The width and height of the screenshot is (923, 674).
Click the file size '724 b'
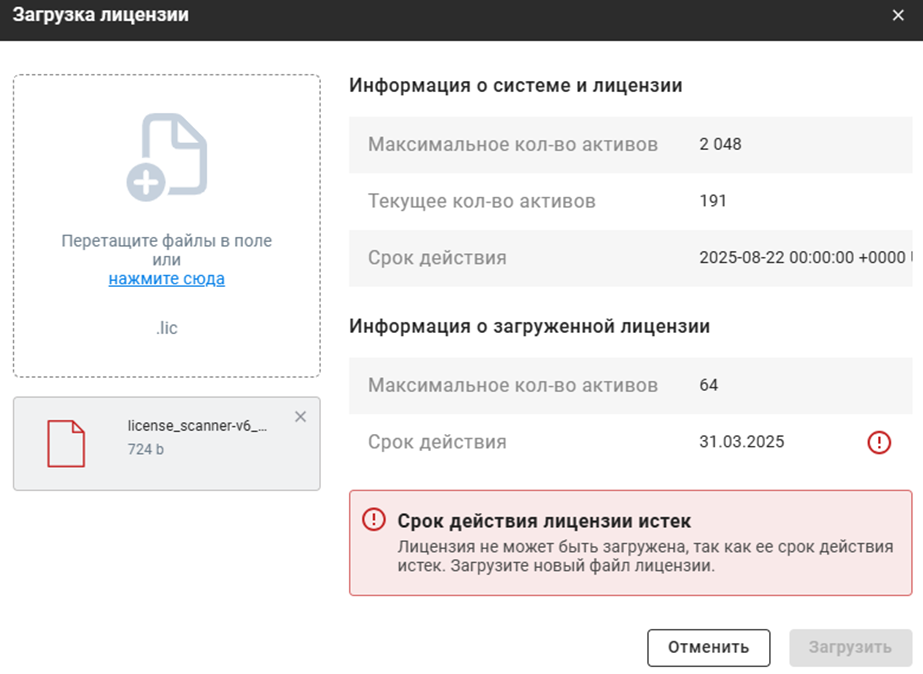tap(145, 449)
